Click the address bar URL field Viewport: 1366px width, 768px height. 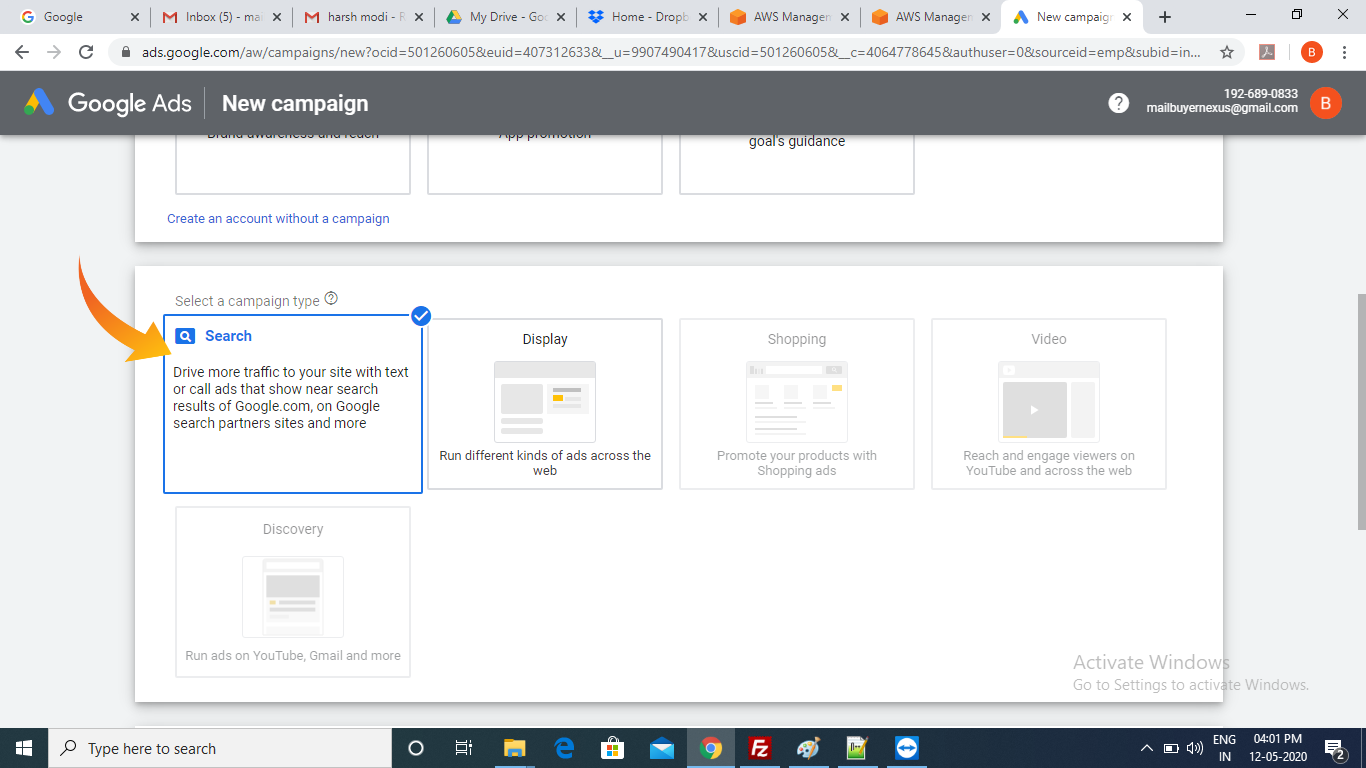click(x=670, y=52)
